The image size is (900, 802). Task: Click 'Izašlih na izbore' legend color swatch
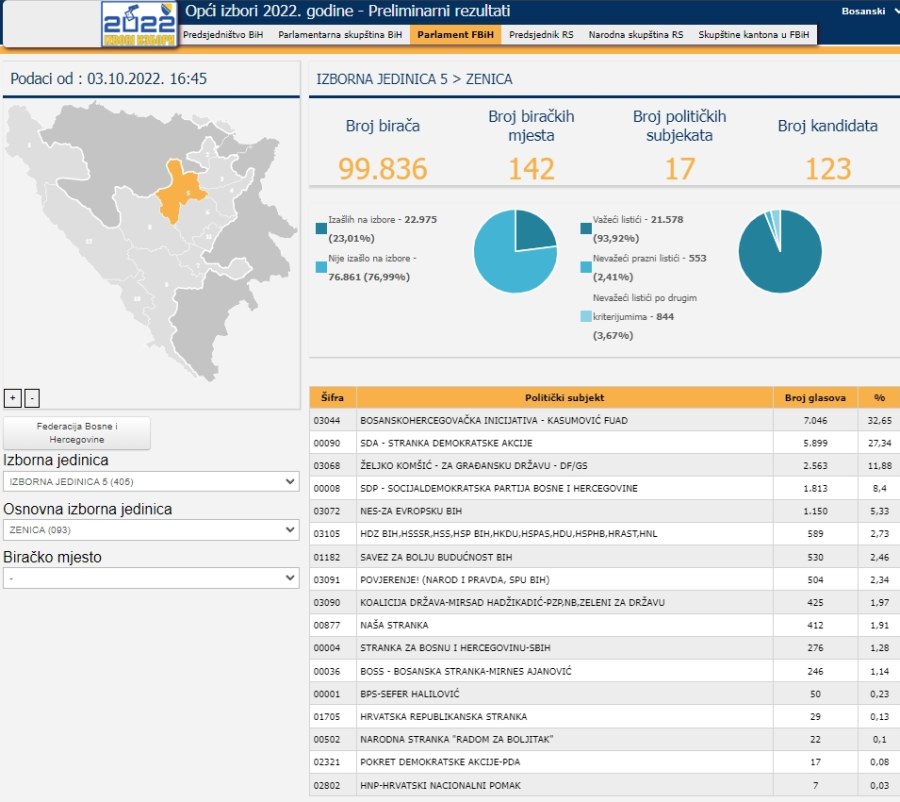321,228
